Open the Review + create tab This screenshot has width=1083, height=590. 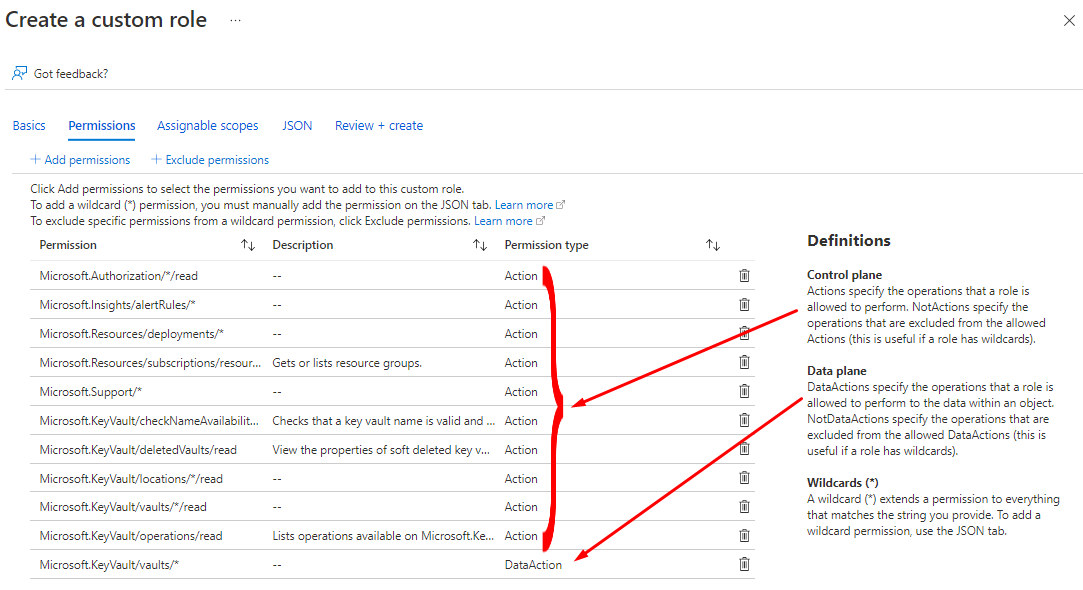click(x=378, y=126)
